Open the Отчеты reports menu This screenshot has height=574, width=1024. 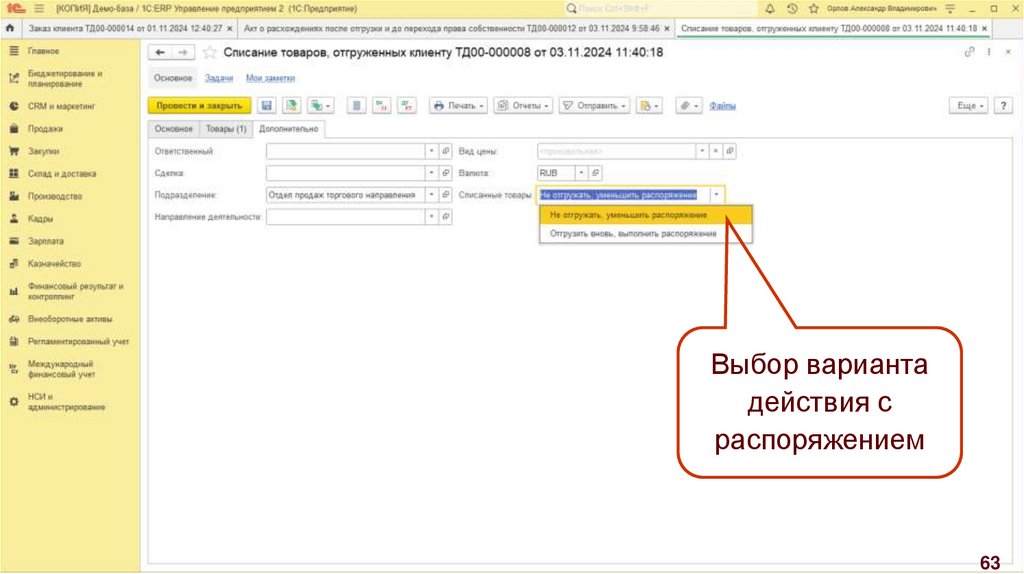point(523,106)
